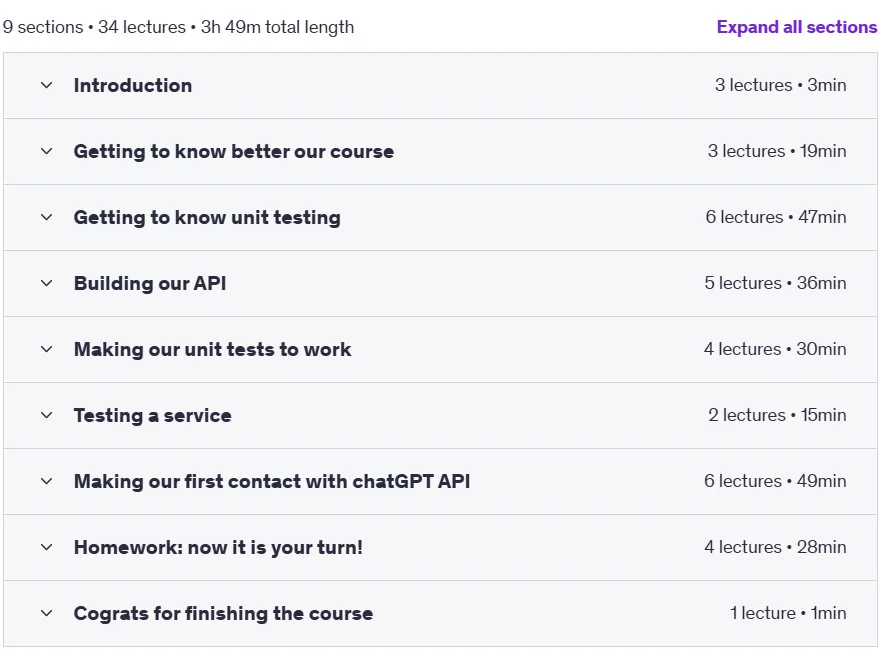Expand chevron for Getting to know unit testing
Screen dimensions: 880x650
(47, 217)
